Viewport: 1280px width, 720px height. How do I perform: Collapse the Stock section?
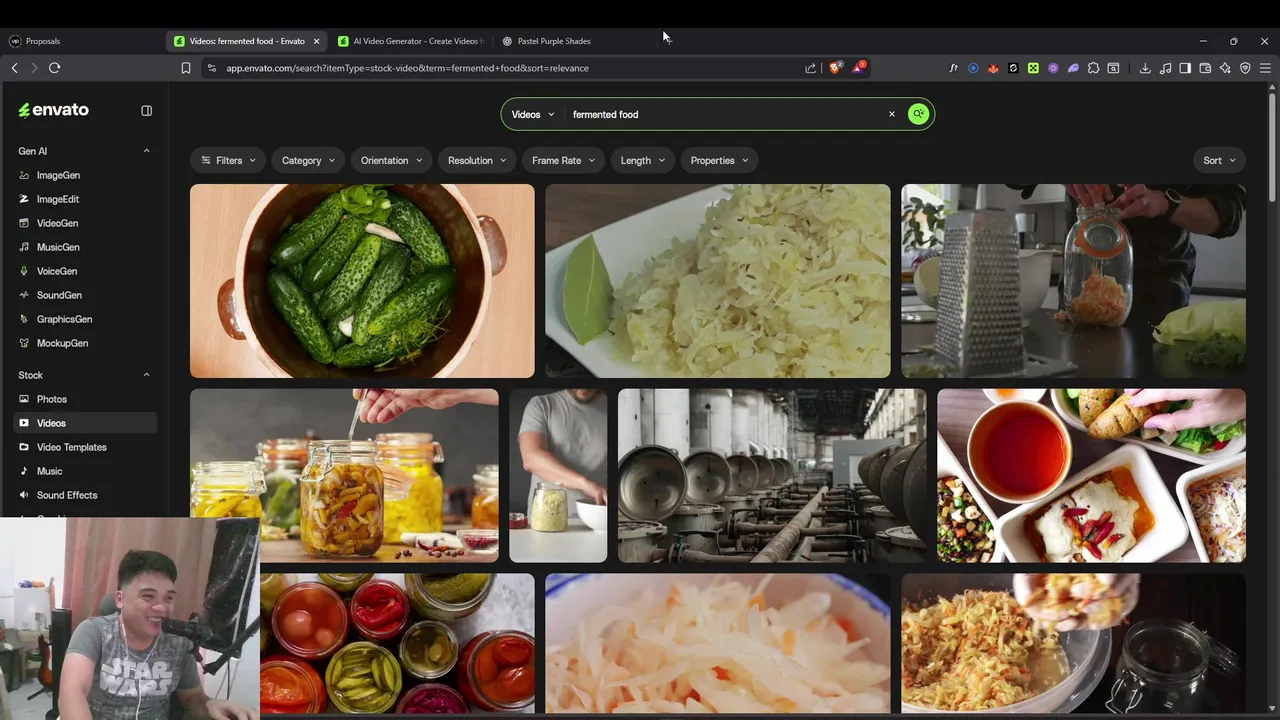click(x=146, y=375)
